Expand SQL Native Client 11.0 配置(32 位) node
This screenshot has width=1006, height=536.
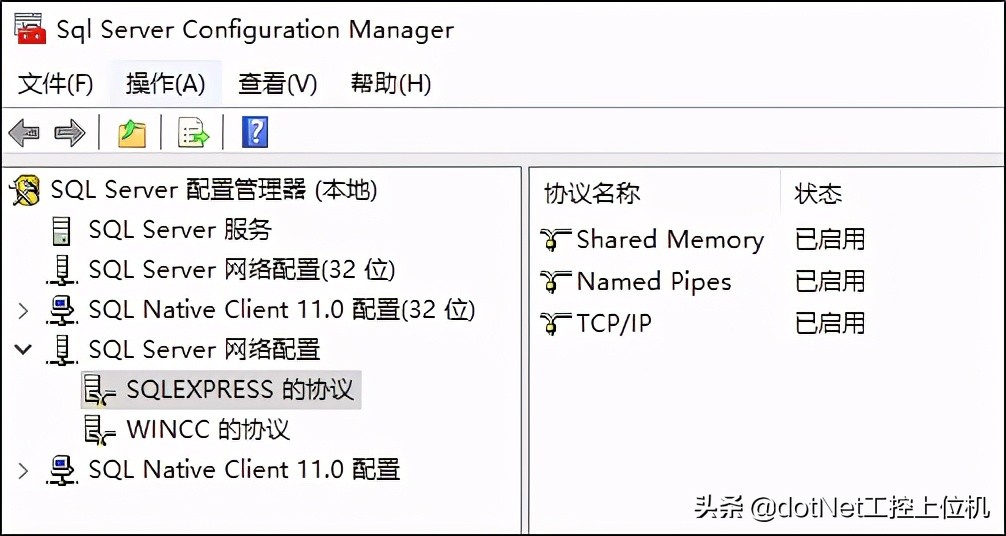pyautogui.click(x=23, y=310)
